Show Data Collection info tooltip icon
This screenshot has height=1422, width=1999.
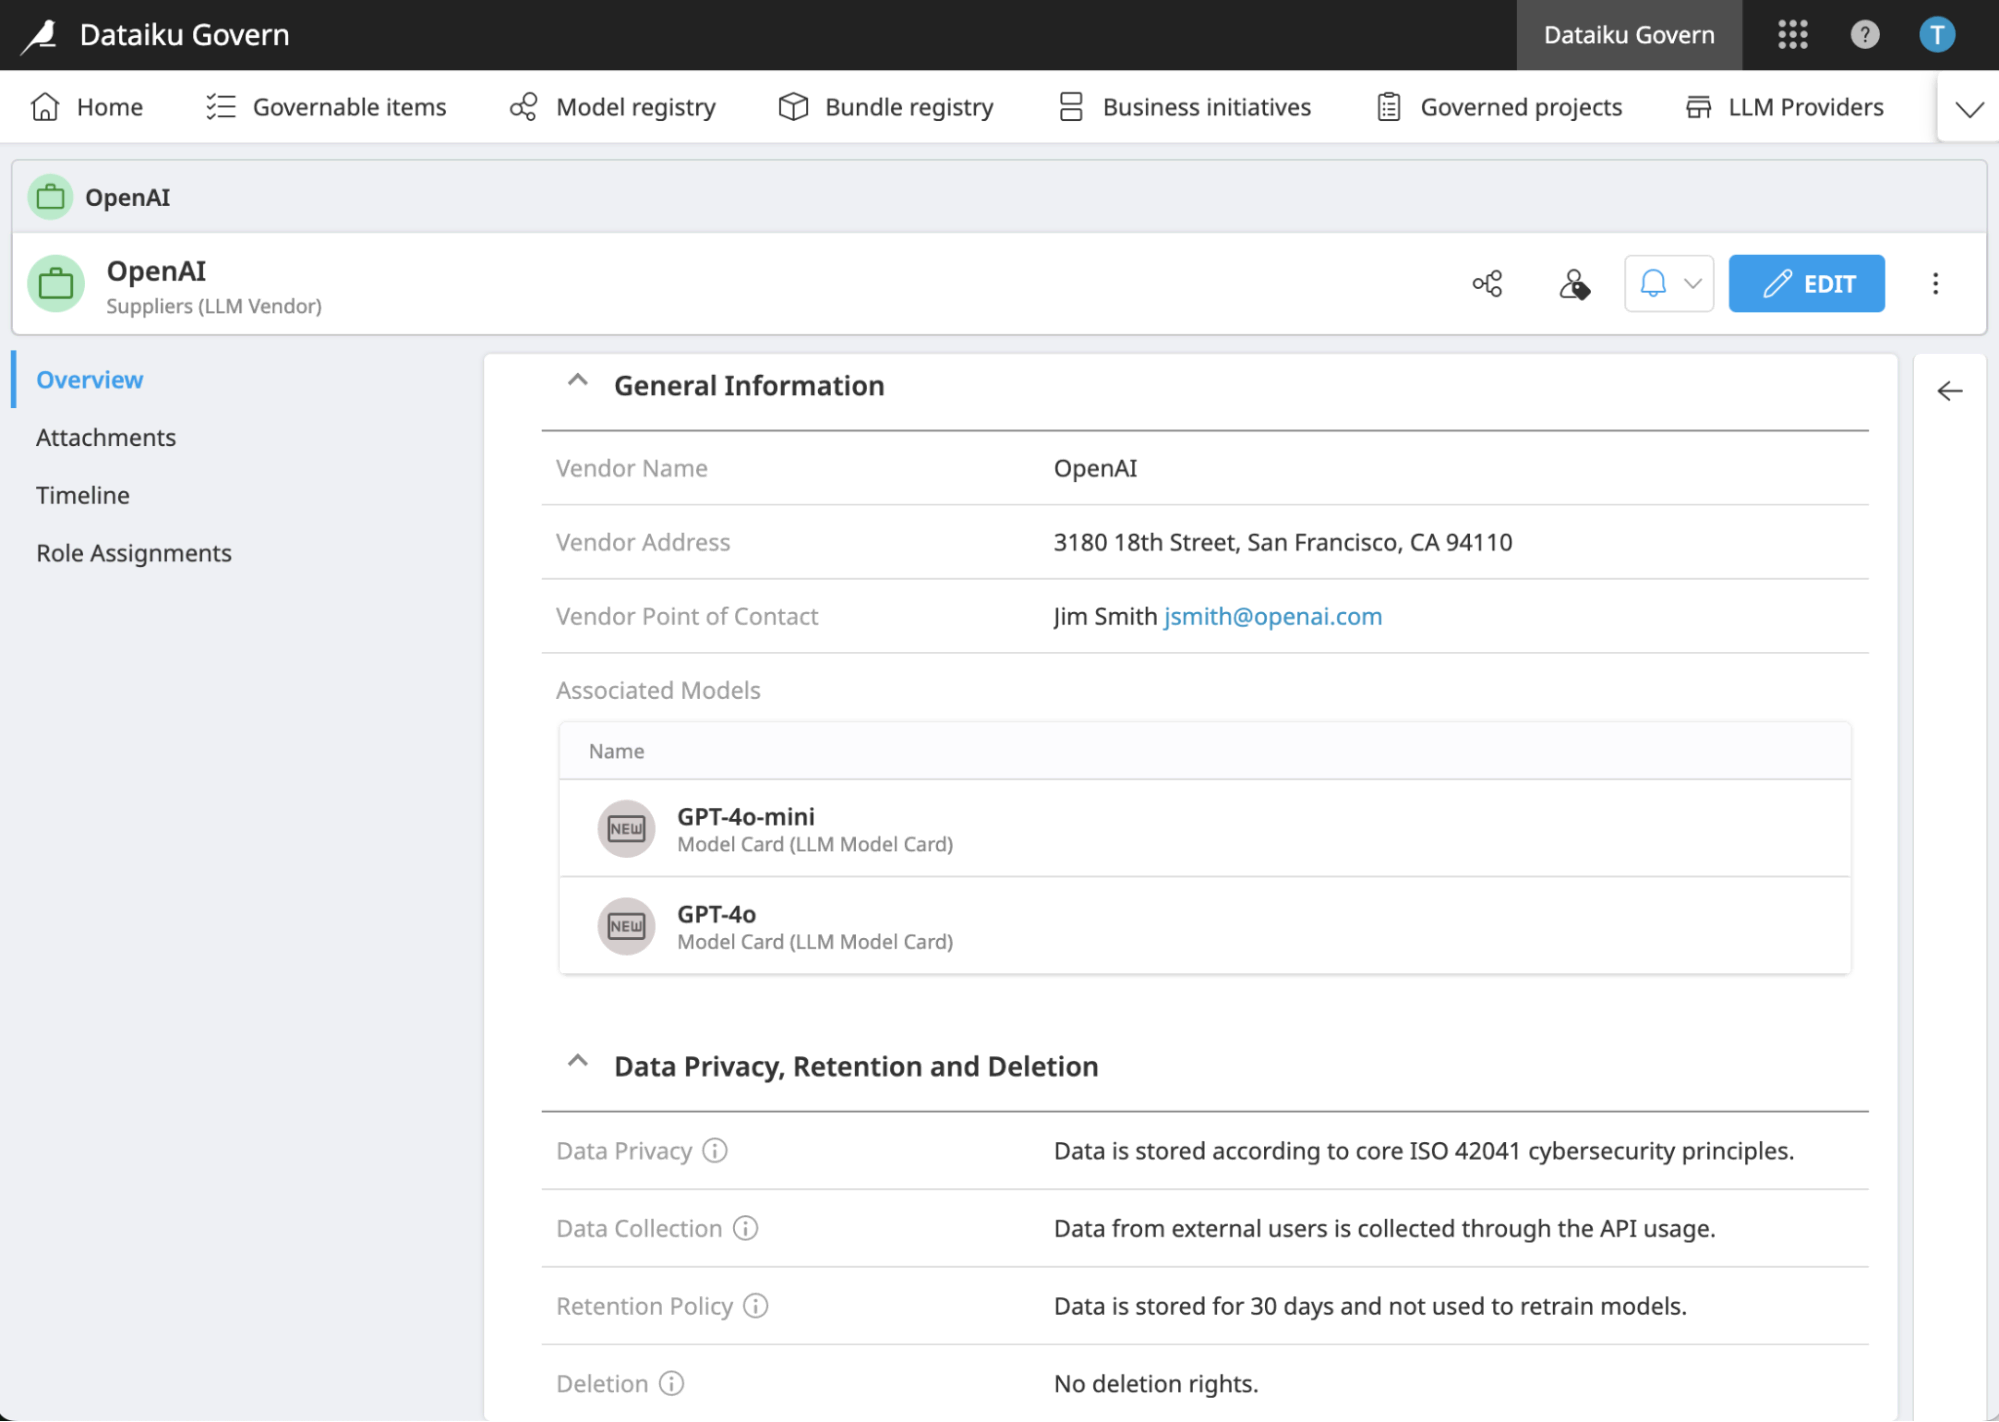[x=746, y=1228]
